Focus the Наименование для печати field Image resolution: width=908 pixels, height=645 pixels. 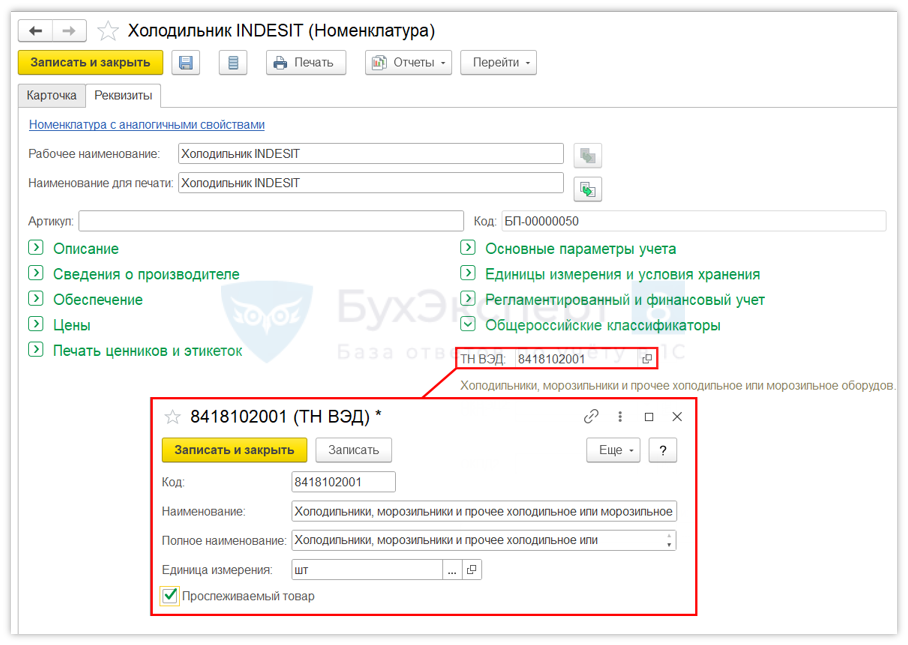click(371, 183)
